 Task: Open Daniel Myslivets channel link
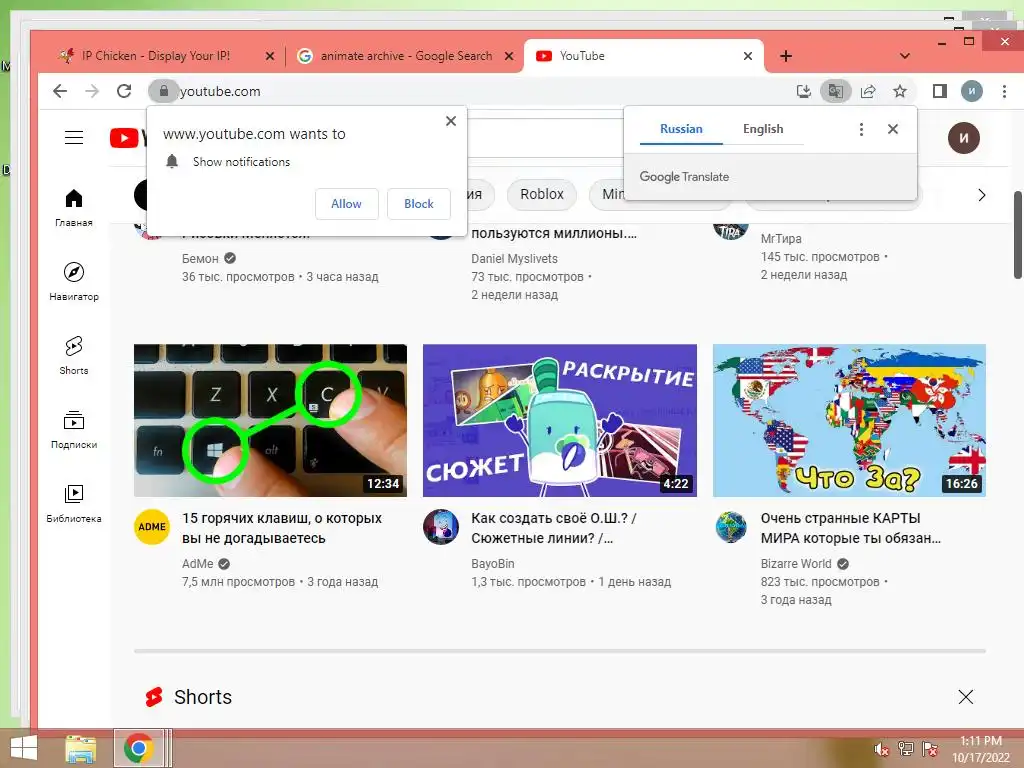(515, 259)
